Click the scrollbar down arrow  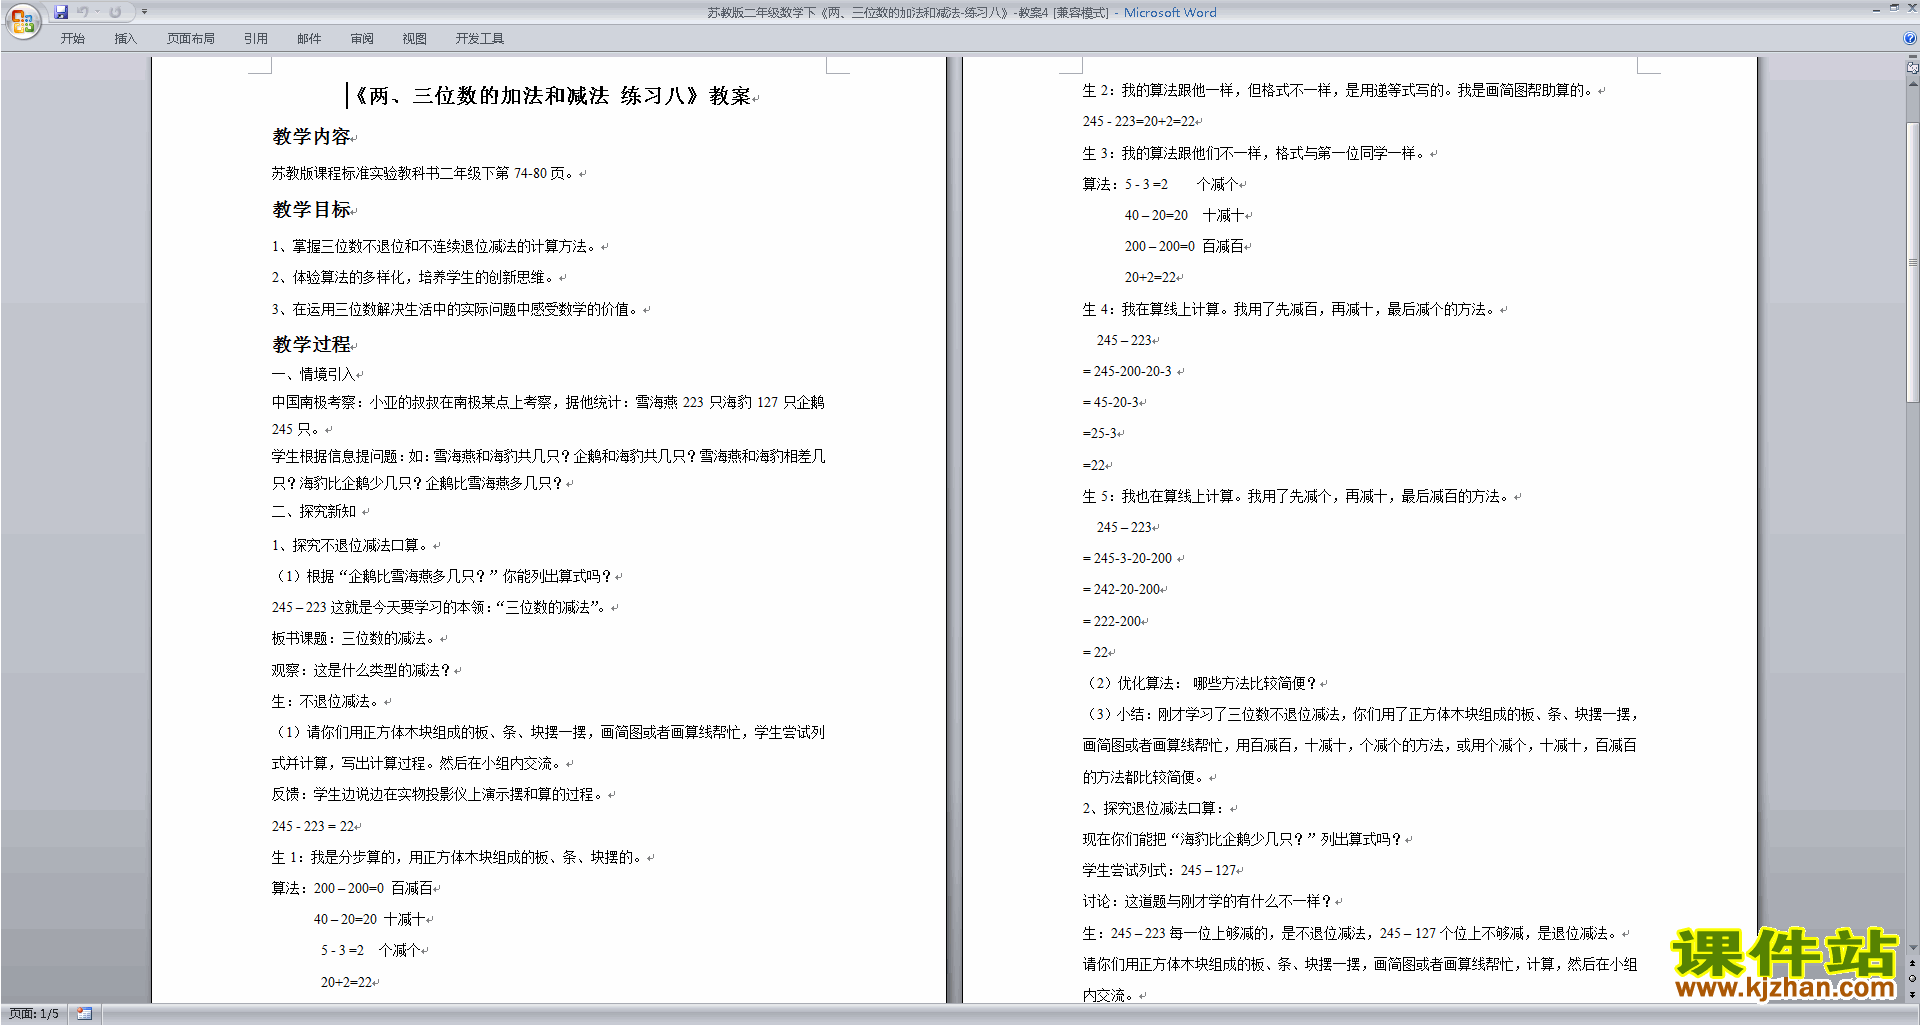click(1912, 948)
